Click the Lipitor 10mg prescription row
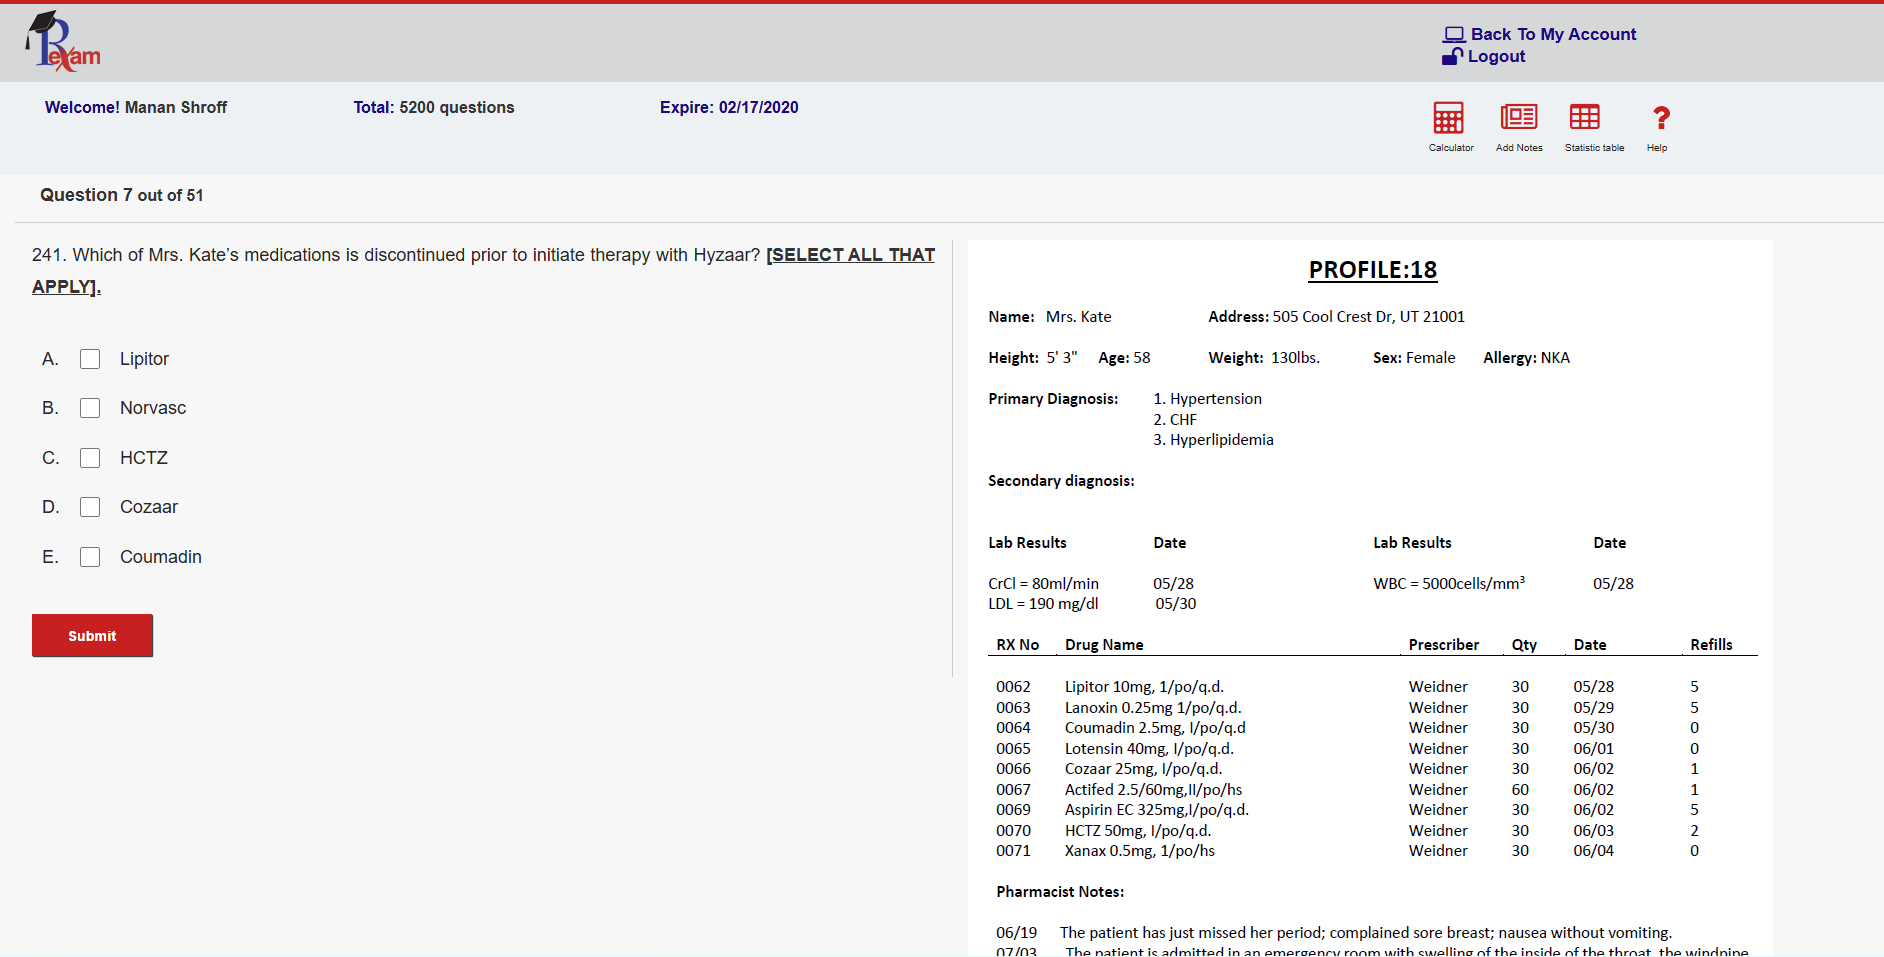Screen dimensions: 1884x957 [x=1144, y=687]
